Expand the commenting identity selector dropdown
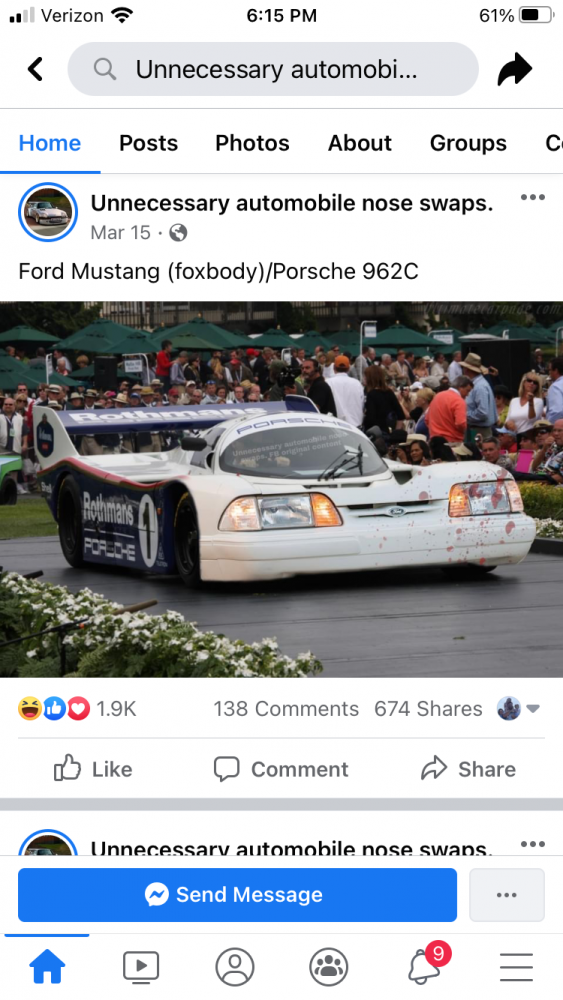 518,709
